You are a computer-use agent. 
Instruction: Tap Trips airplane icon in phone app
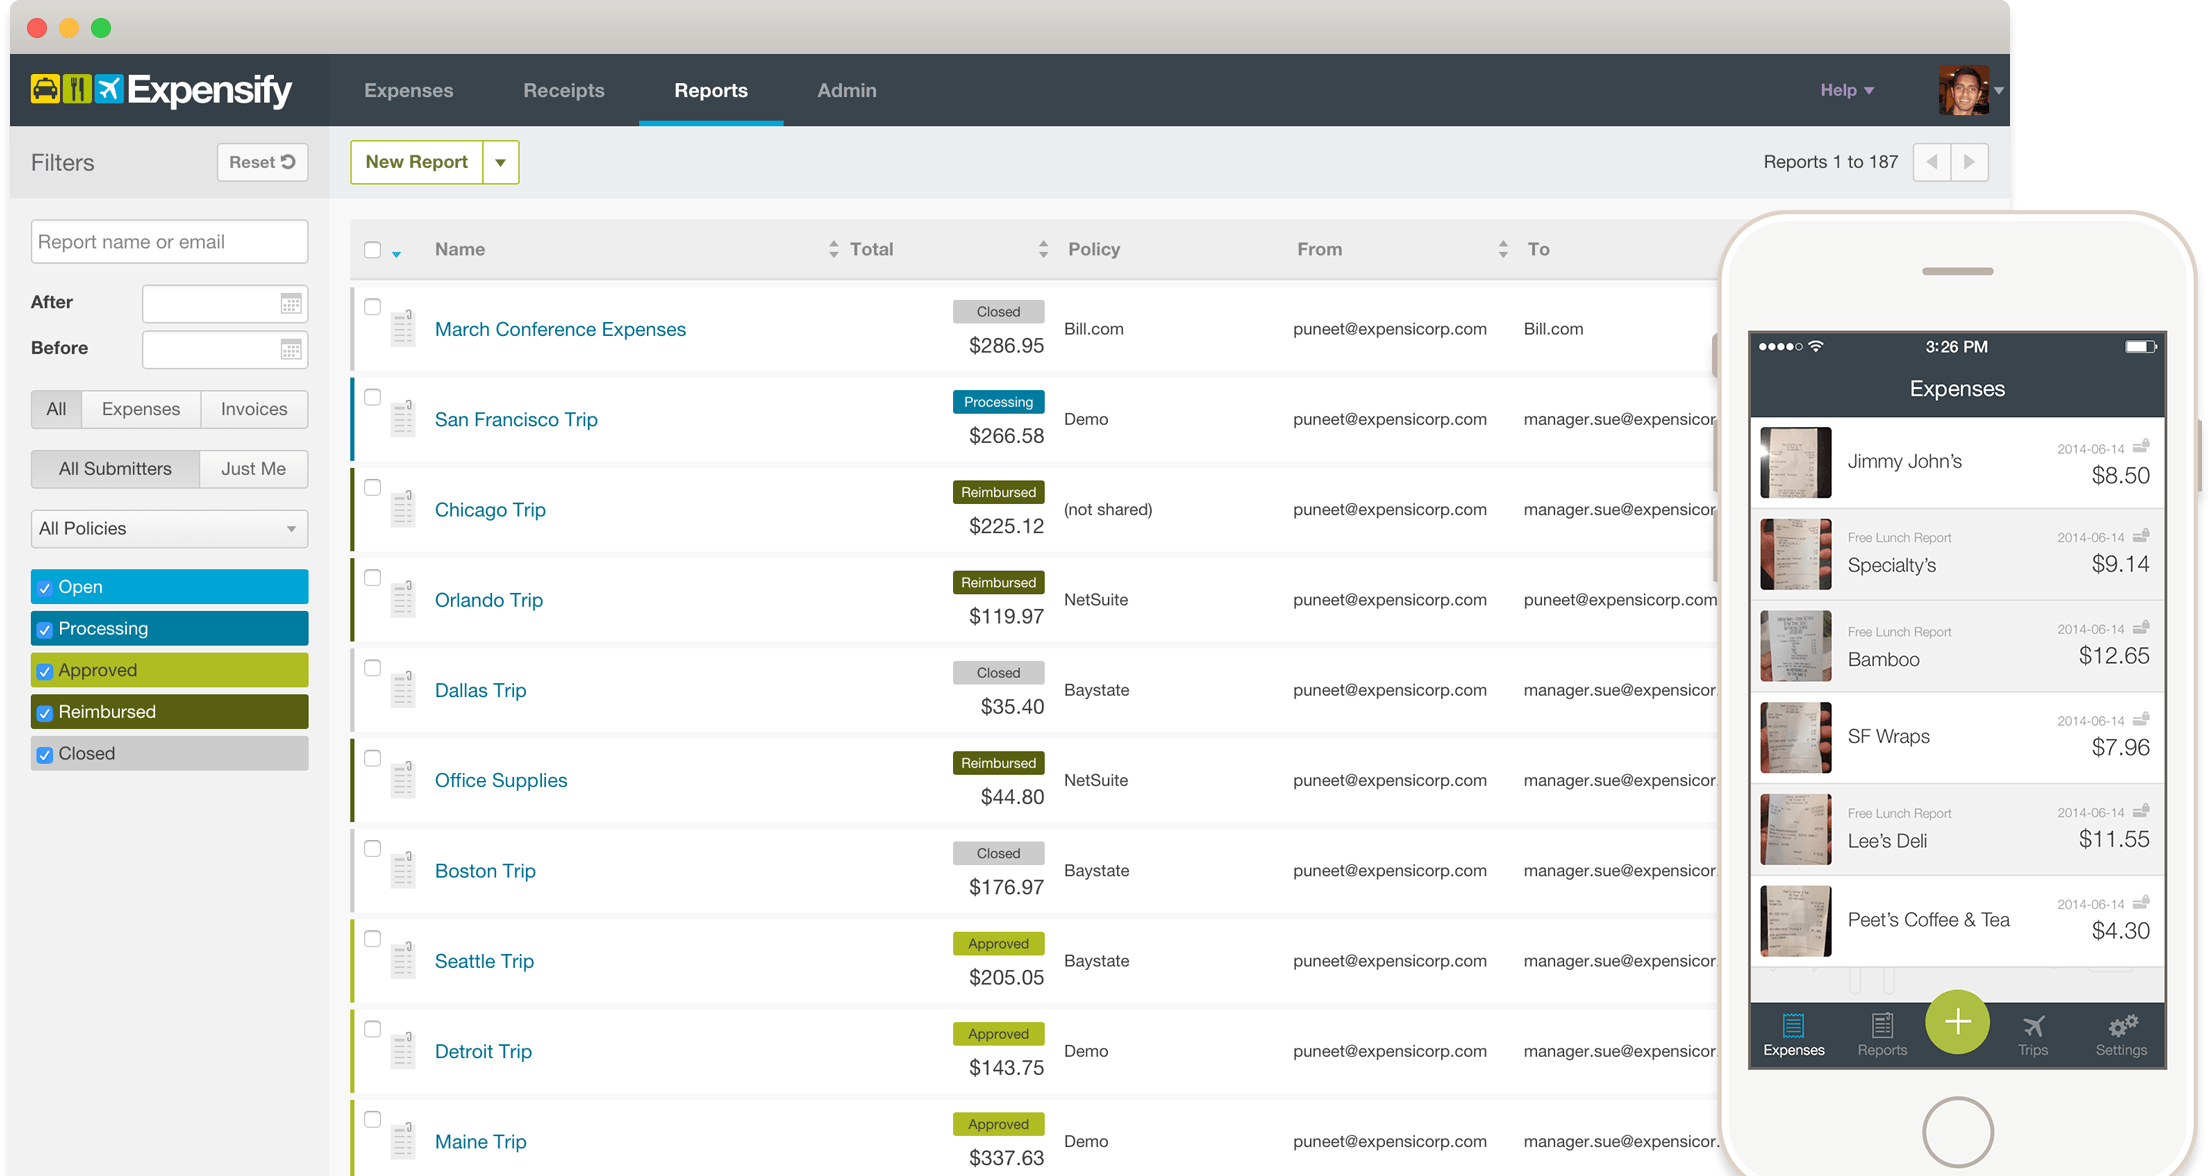click(x=2033, y=1034)
